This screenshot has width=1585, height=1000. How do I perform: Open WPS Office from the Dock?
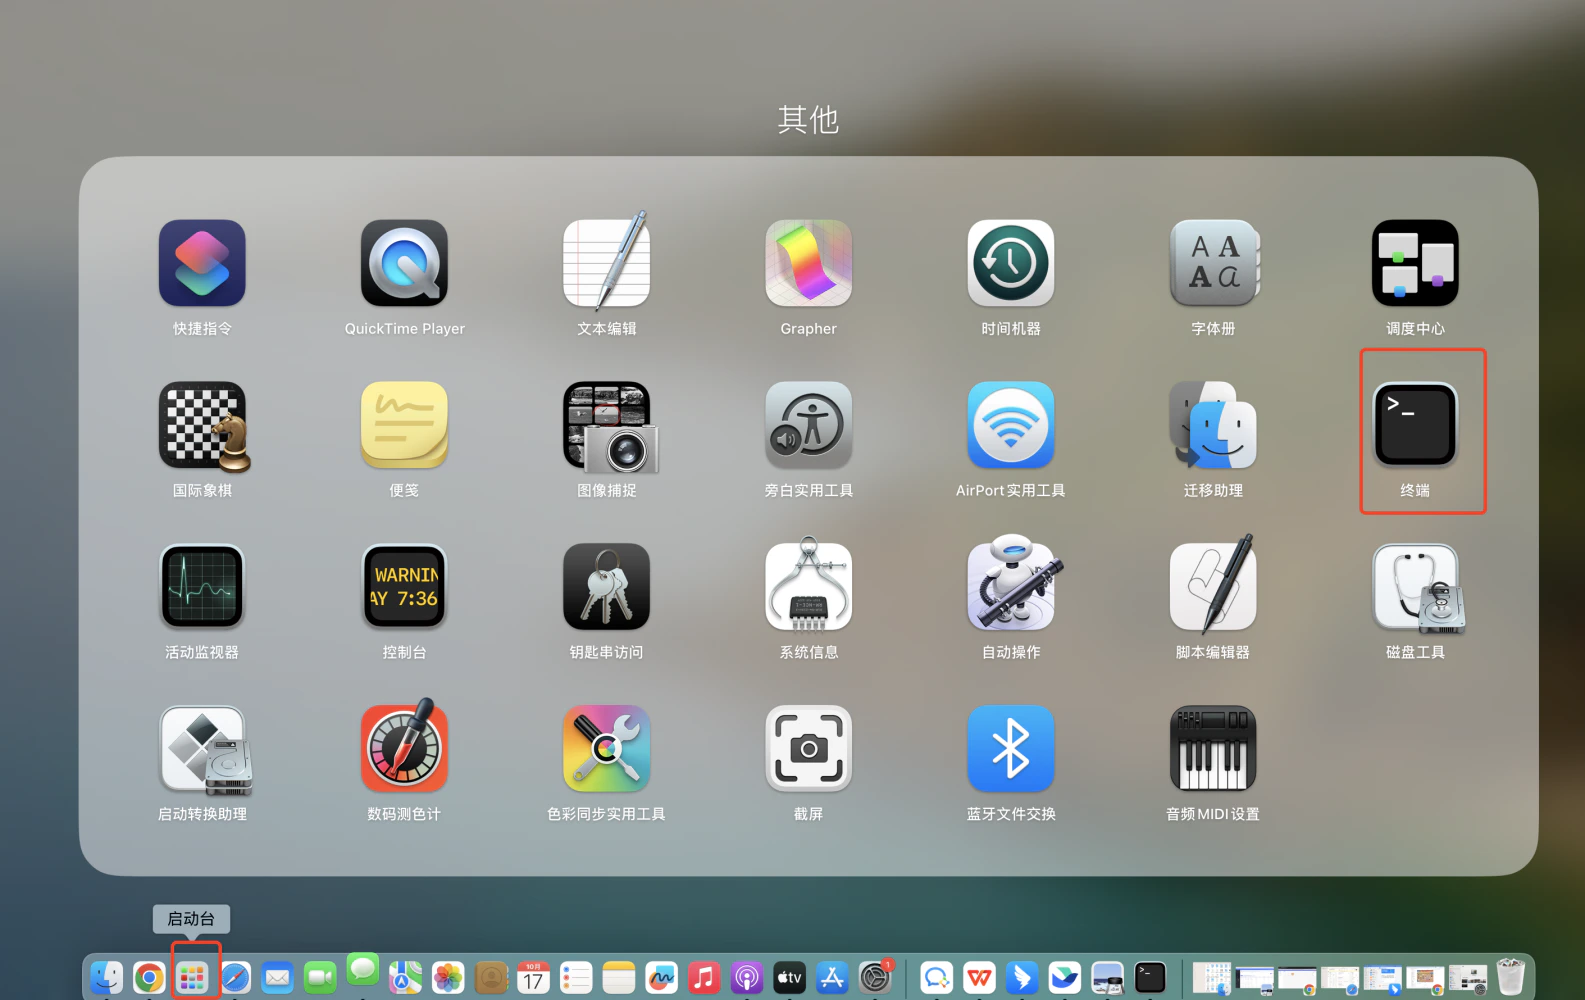(x=980, y=977)
